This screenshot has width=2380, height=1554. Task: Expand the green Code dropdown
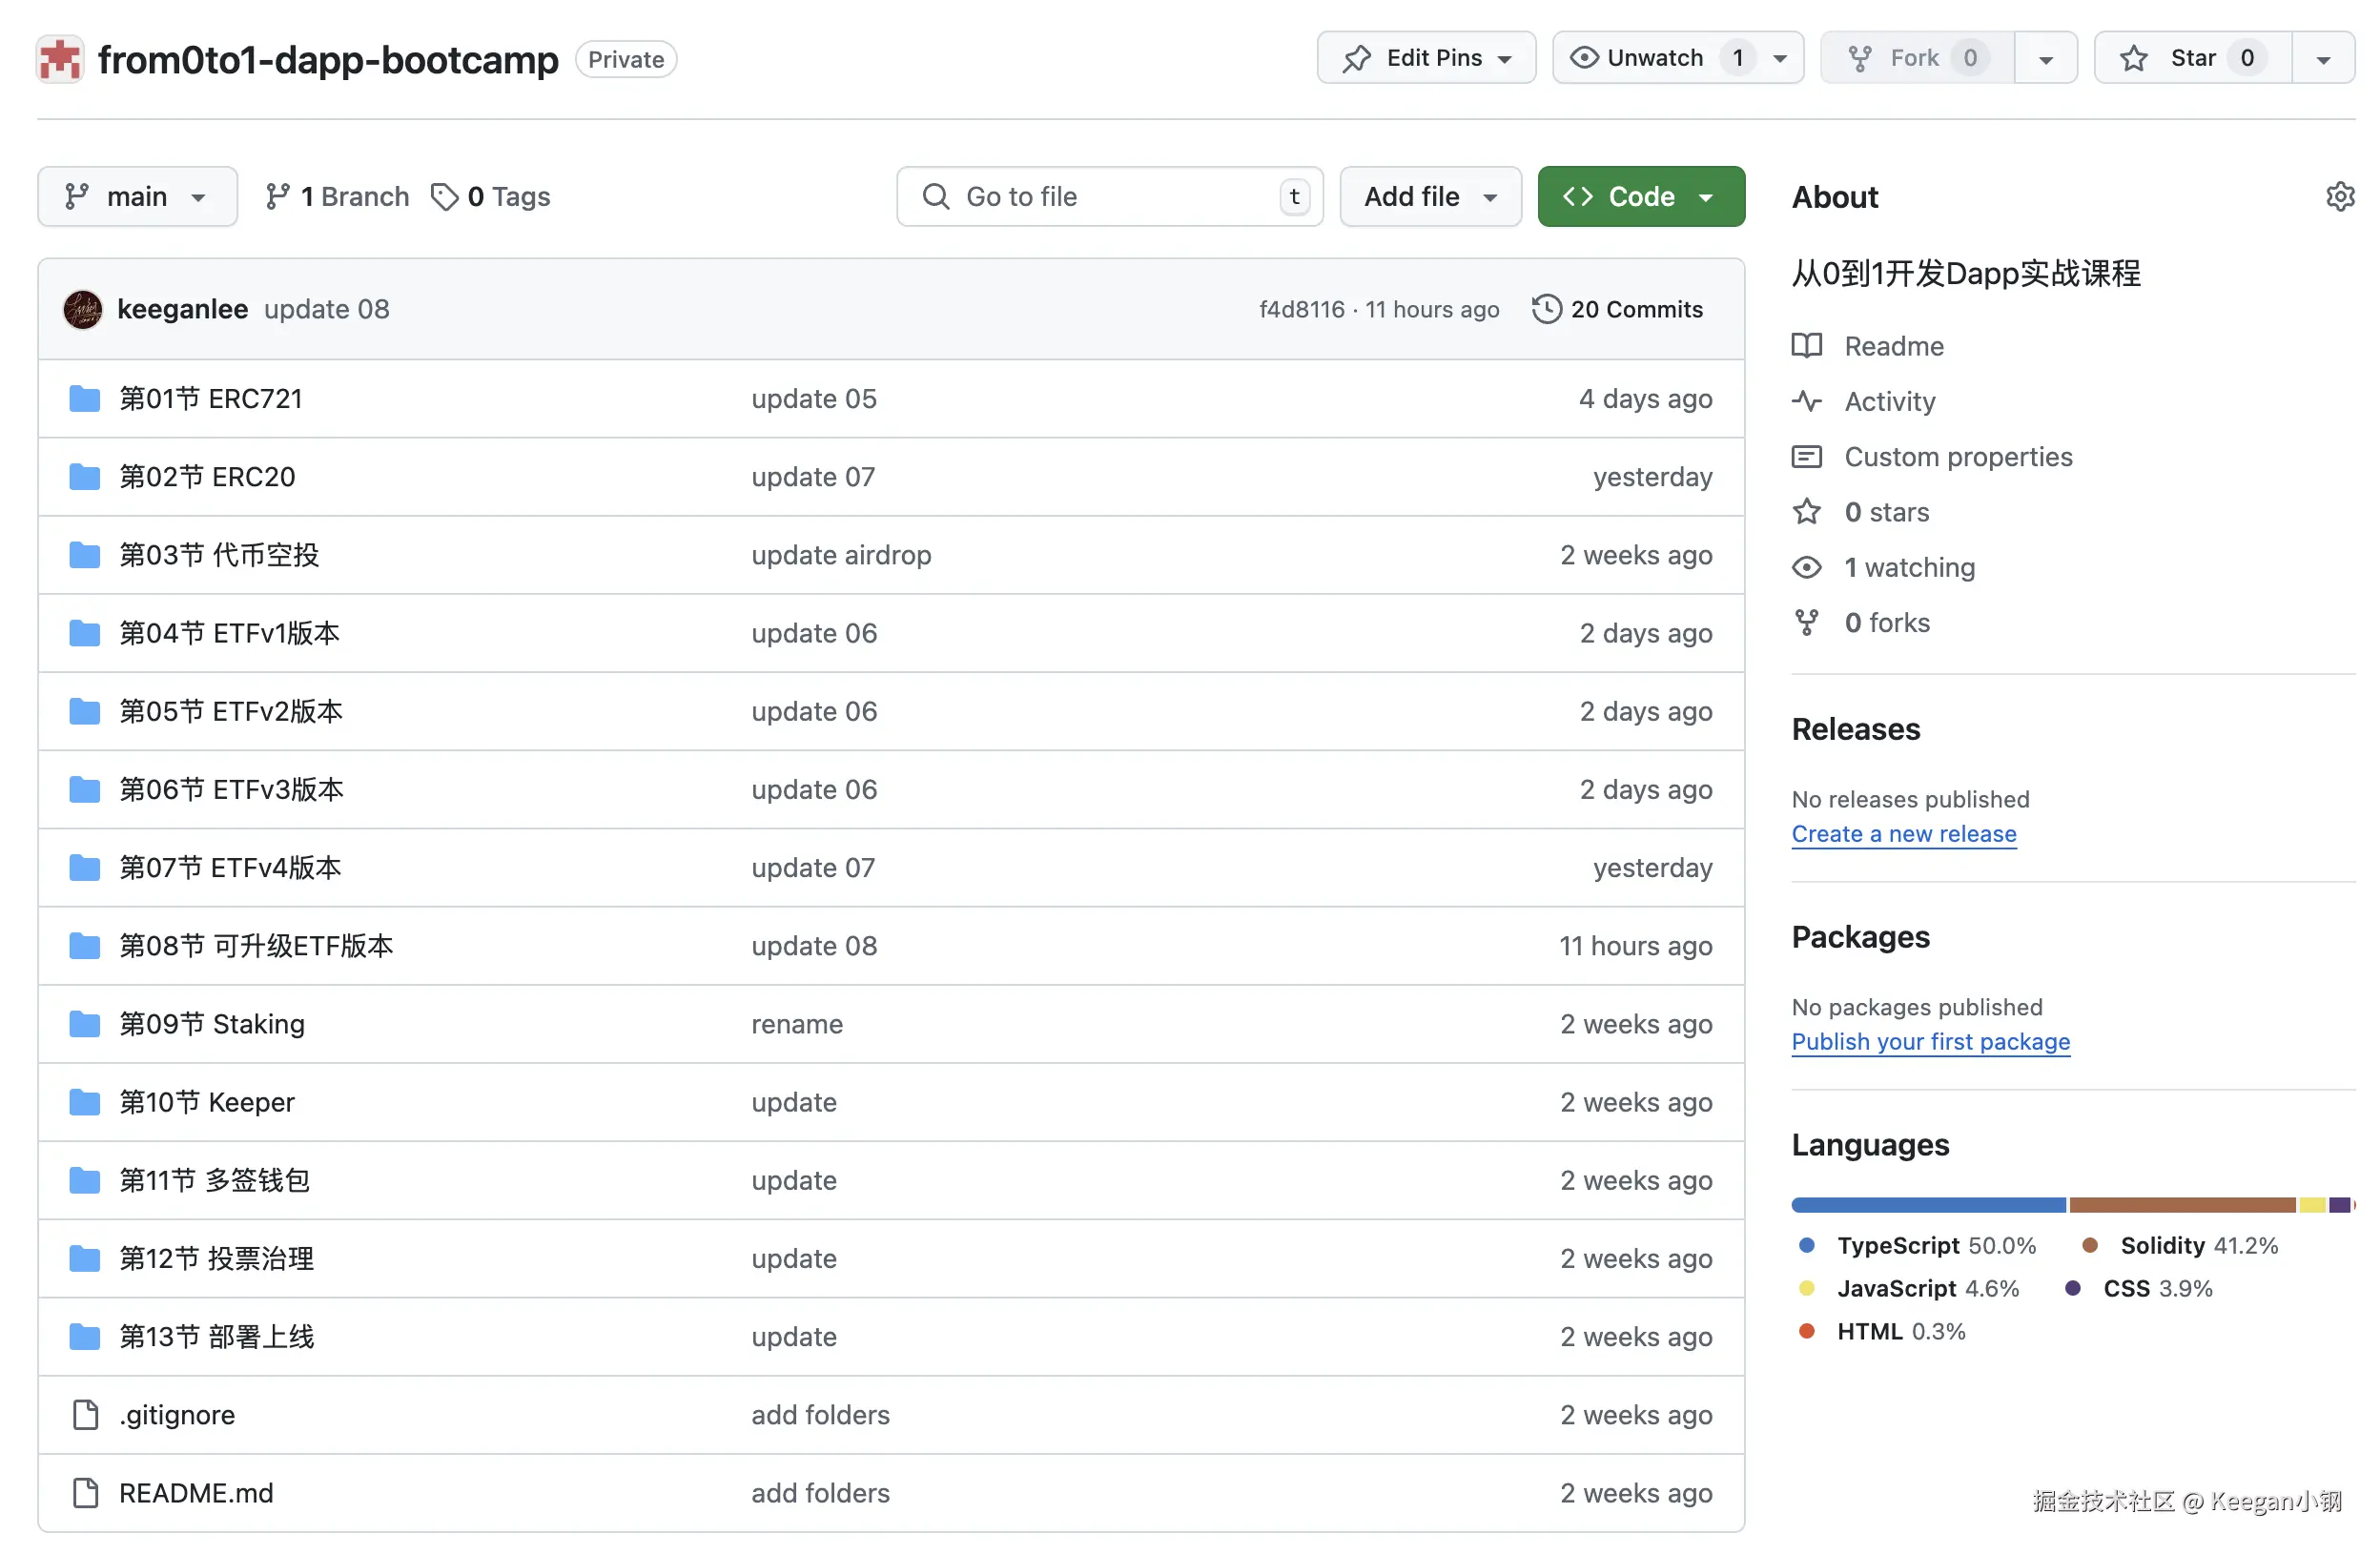pyautogui.click(x=1640, y=196)
